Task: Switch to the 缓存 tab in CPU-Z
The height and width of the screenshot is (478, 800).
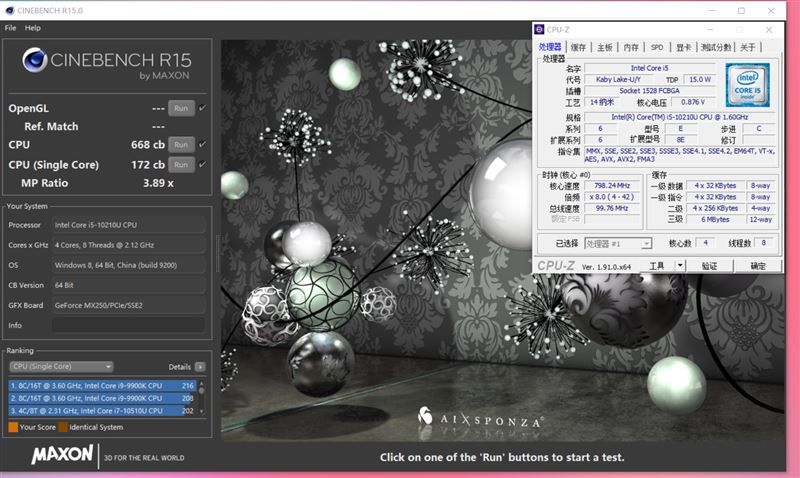Action: click(x=578, y=47)
